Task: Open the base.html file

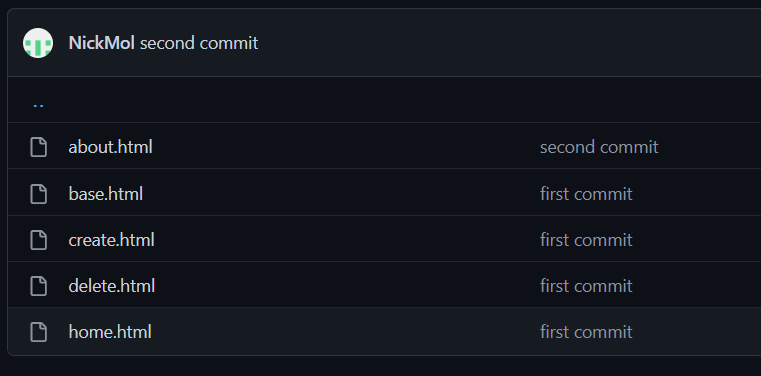Action: [105, 194]
